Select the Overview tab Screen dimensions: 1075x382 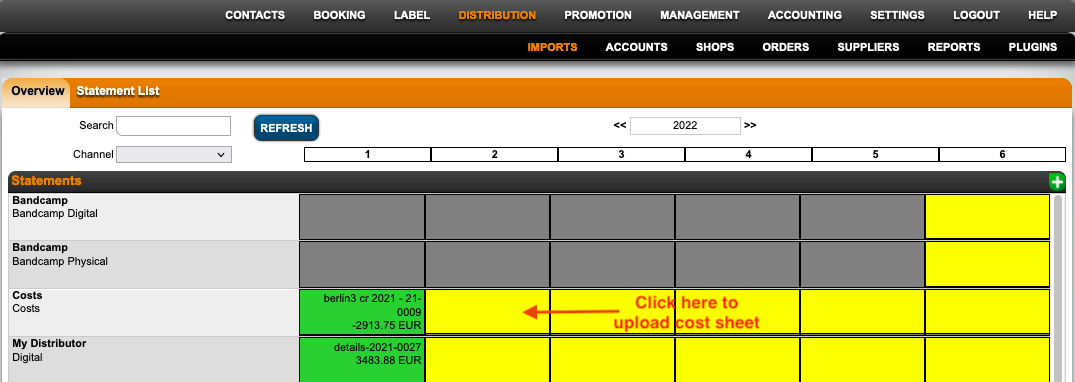38,91
